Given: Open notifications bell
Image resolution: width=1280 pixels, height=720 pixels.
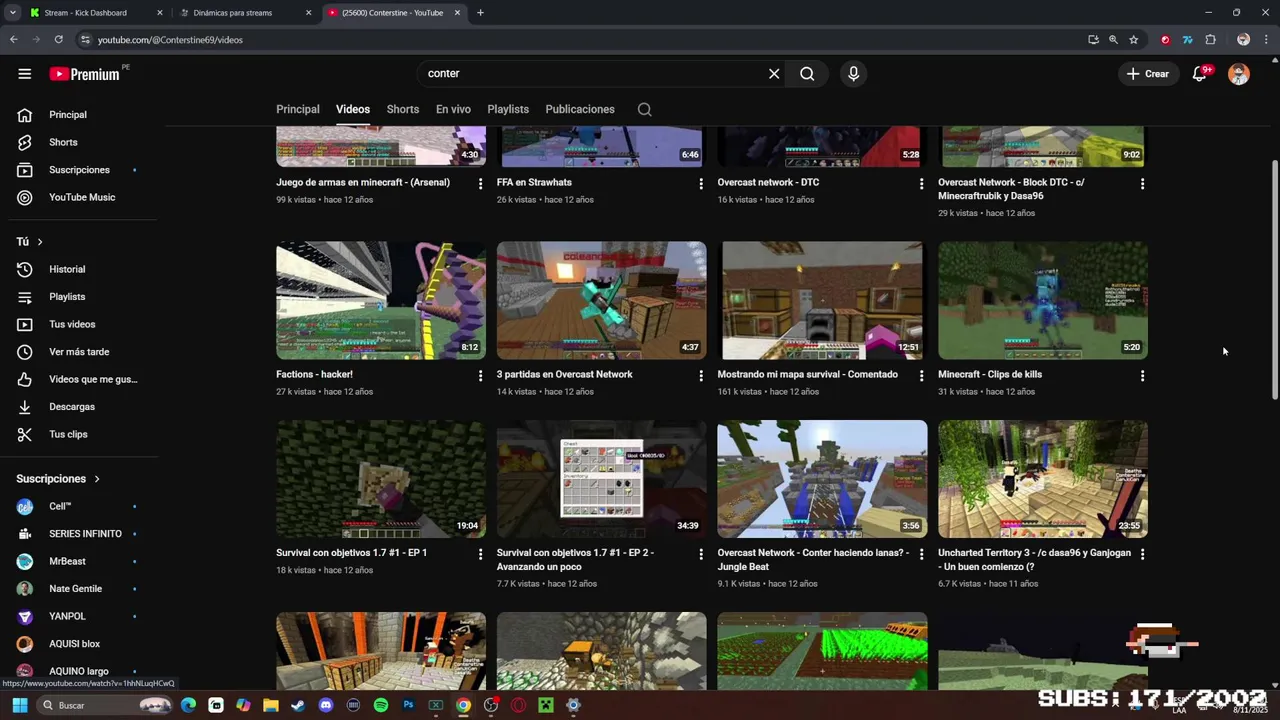Looking at the screenshot, I should [x=1200, y=74].
